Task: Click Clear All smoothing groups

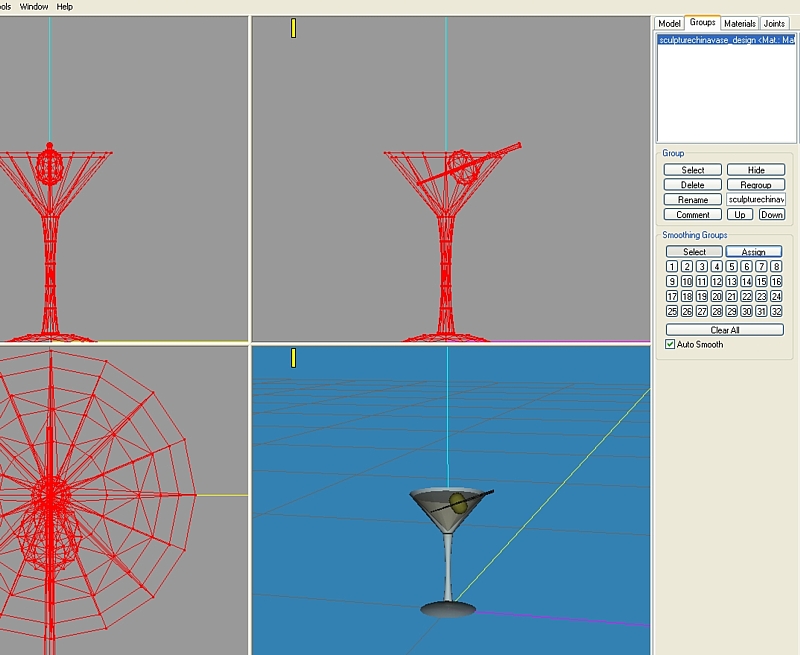Action: pyautogui.click(x=725, y=330)
